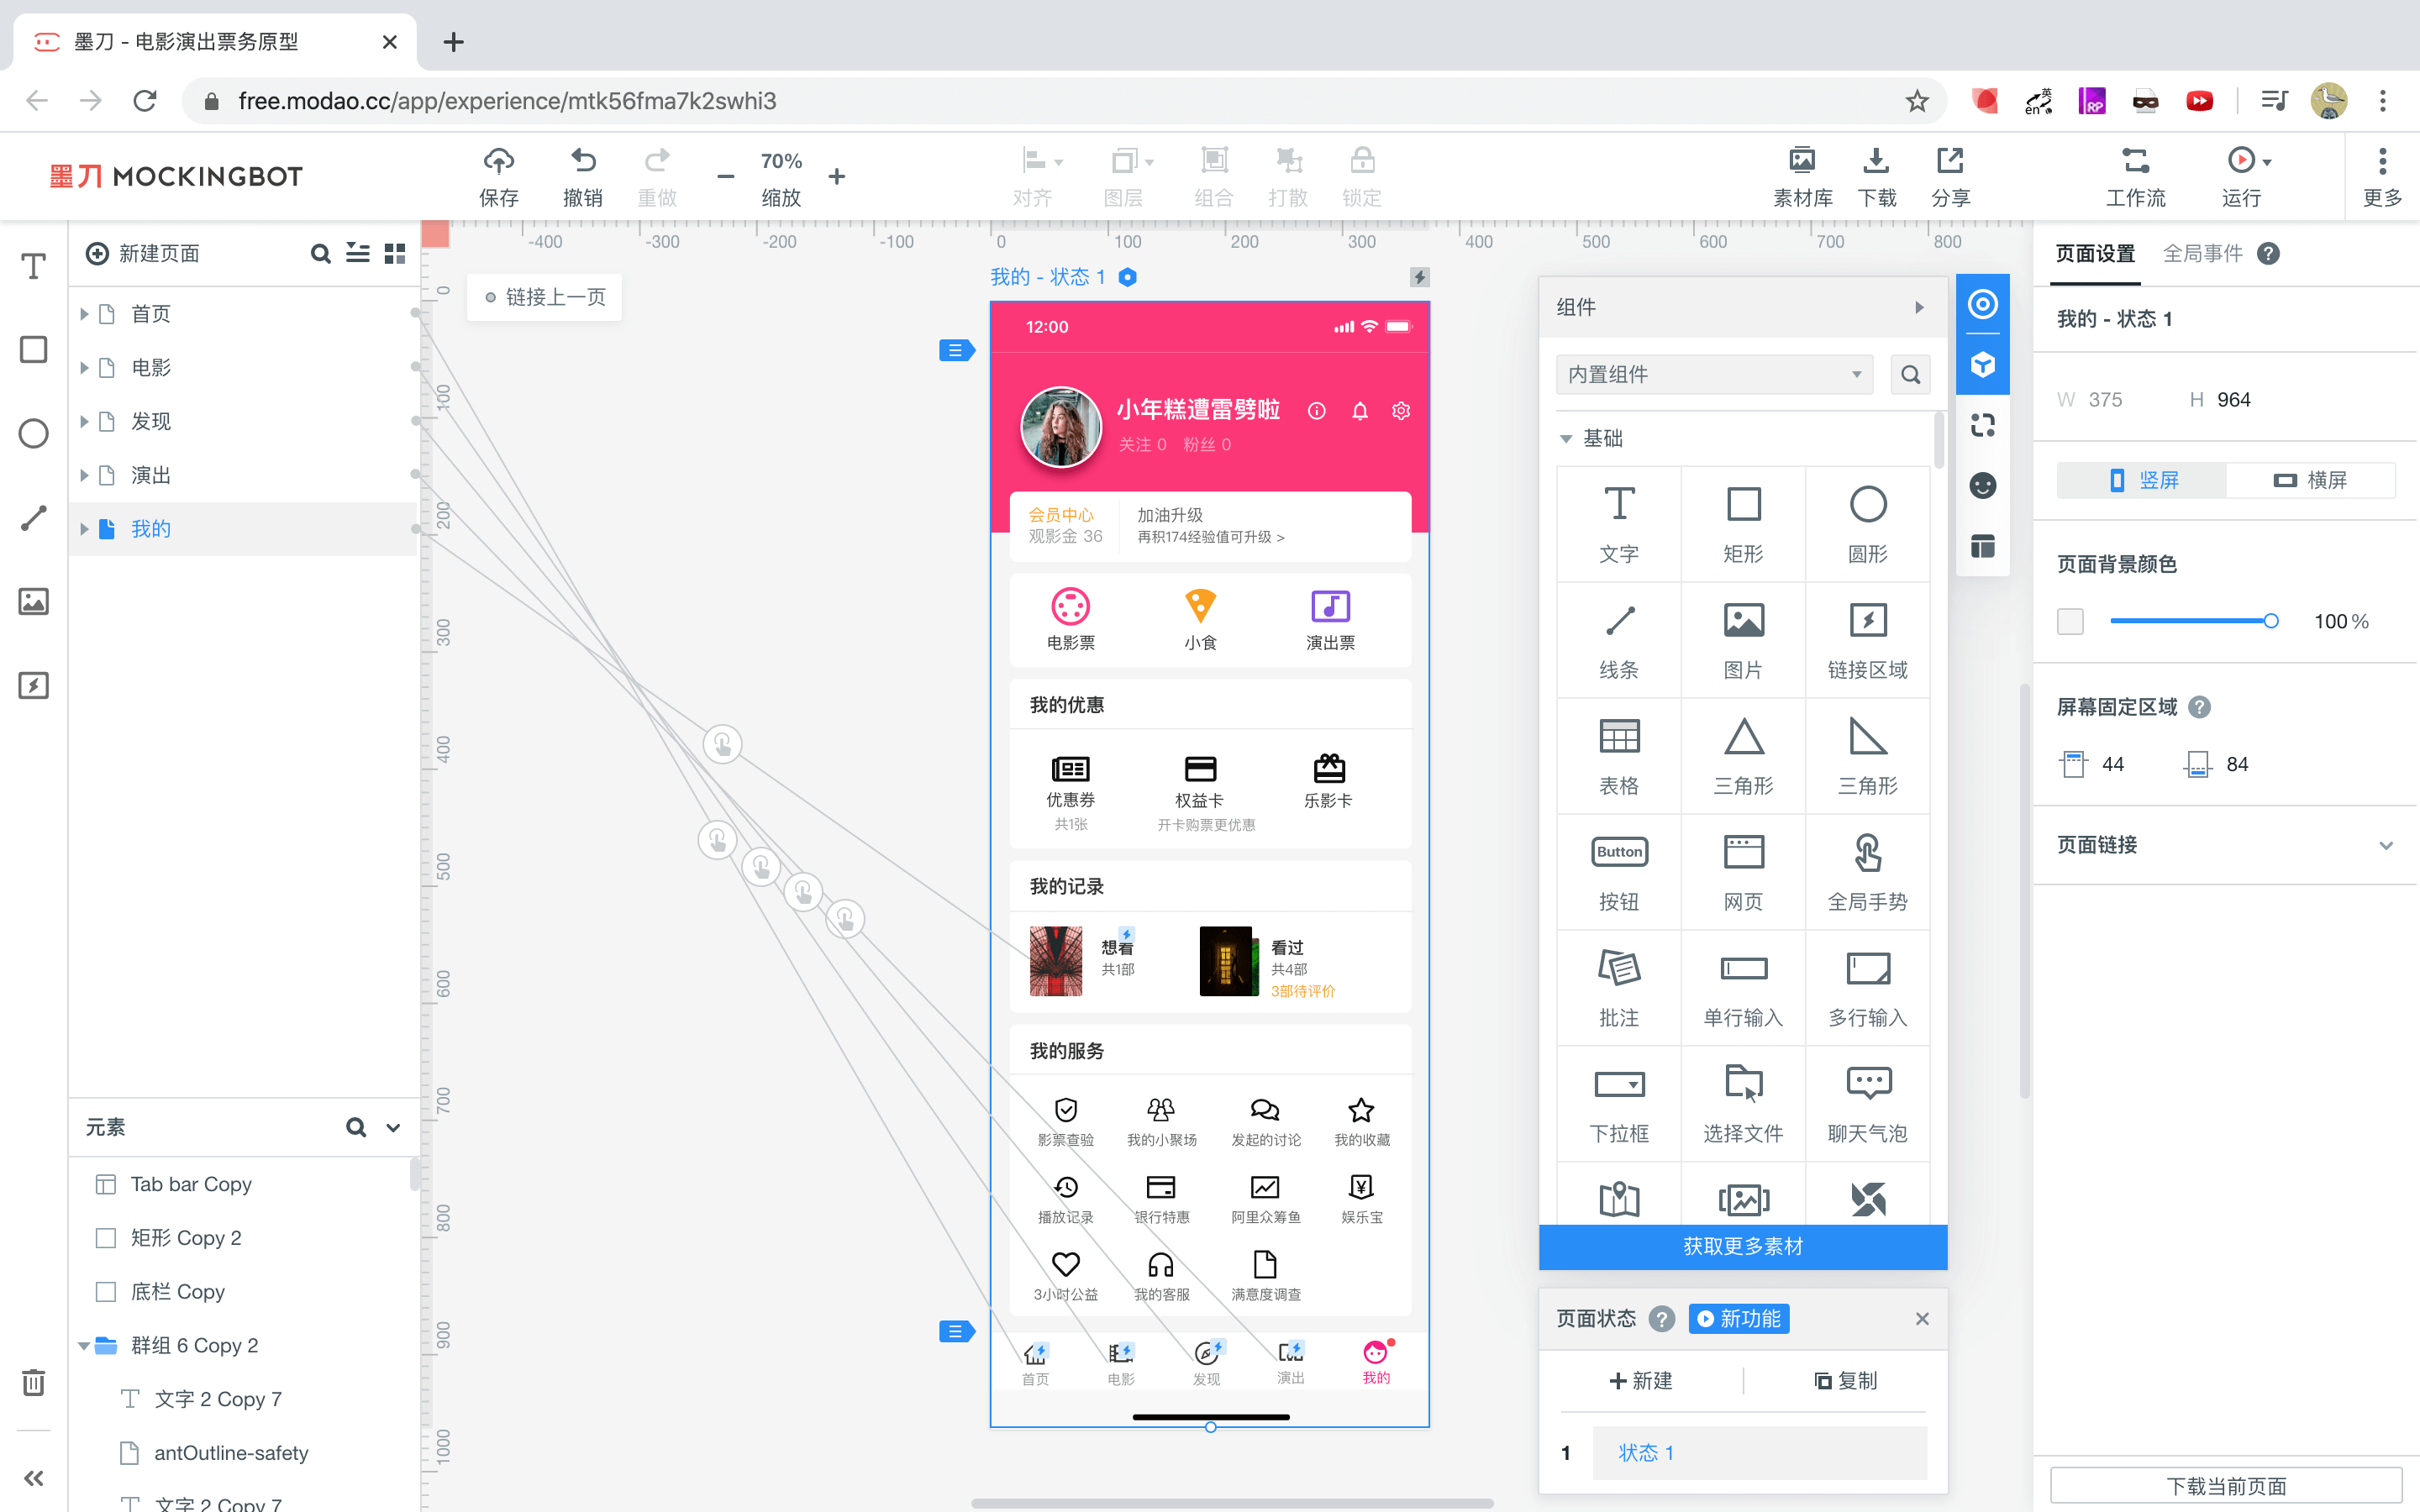This screenshot has height=1512, width=2420.
Task: Click 获取更多素材 button in panel
Action: point(1742,1246)
